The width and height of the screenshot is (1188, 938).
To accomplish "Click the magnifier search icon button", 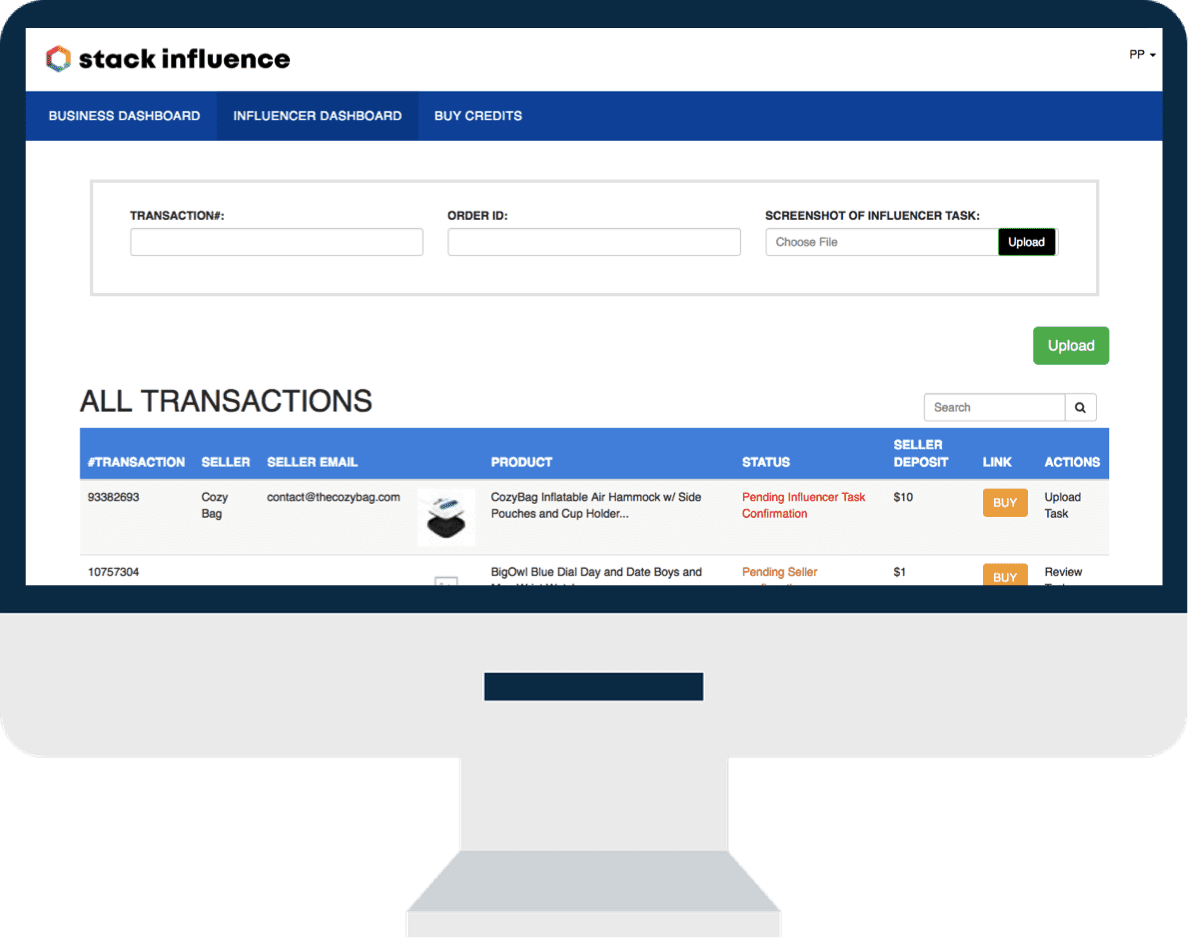I will point(1080,407).
